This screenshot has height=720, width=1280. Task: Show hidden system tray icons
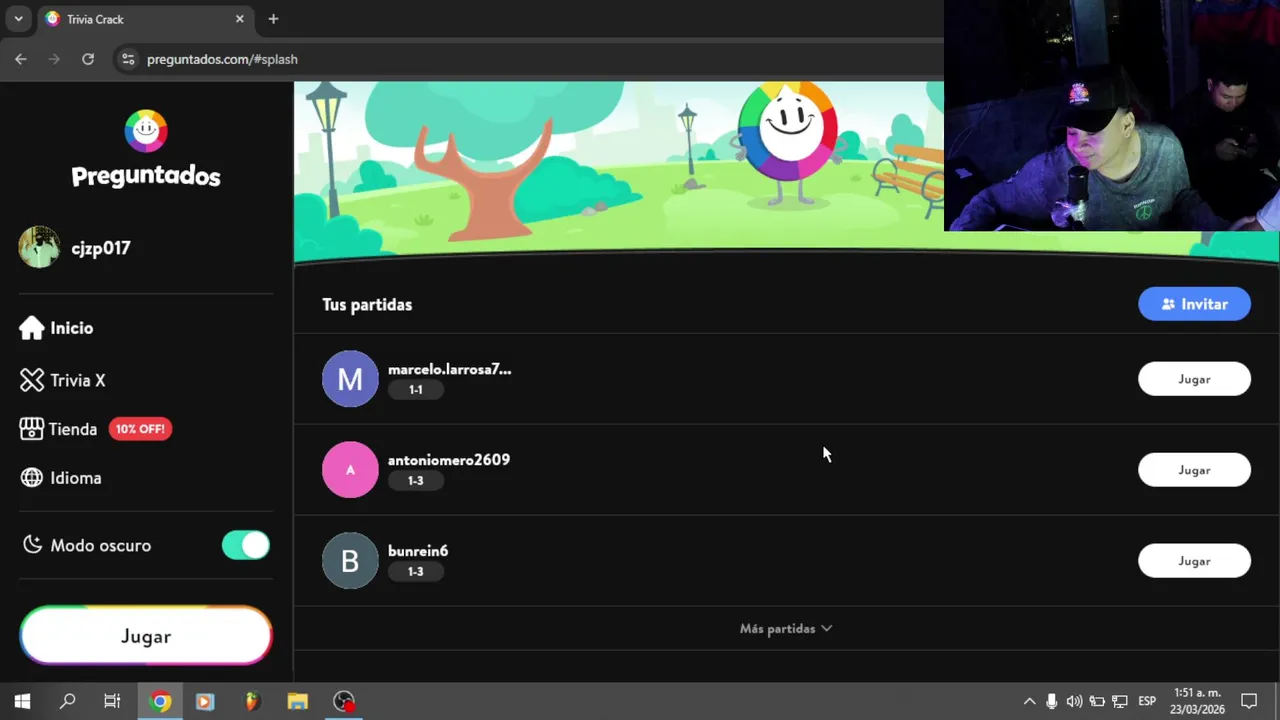(1029, 701)
